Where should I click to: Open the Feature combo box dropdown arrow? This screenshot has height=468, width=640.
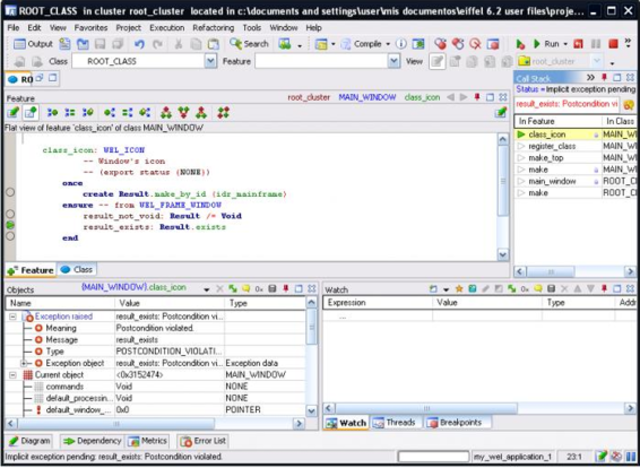(393, 62)
